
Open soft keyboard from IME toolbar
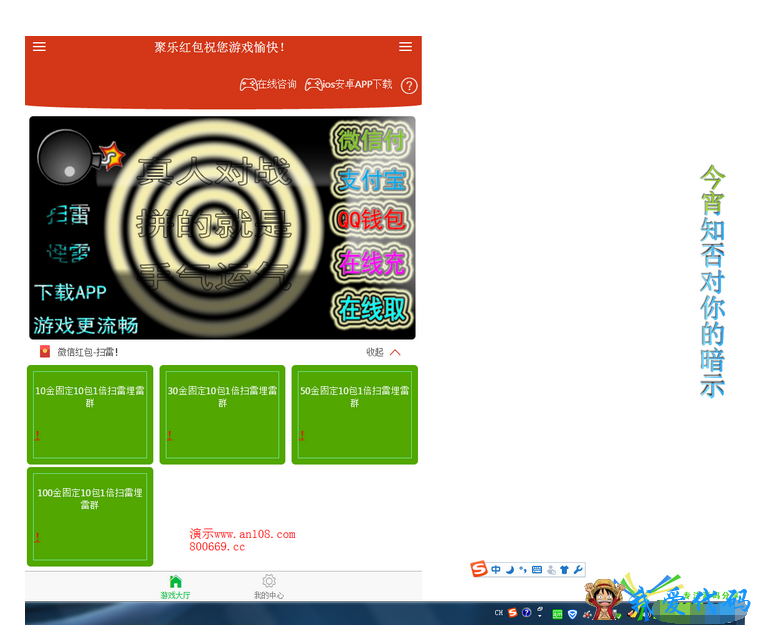point(537,570)
